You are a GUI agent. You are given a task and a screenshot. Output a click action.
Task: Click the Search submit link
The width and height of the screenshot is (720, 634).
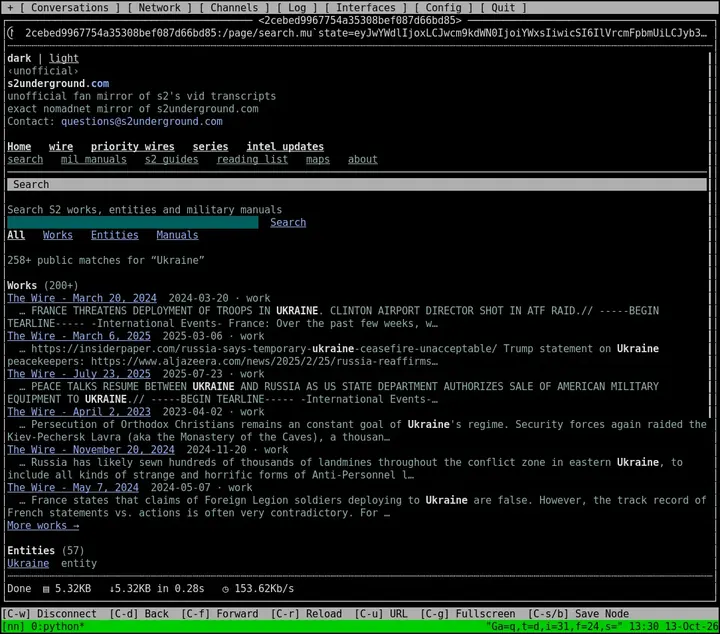pyautogui.click(x=288, y=223)
